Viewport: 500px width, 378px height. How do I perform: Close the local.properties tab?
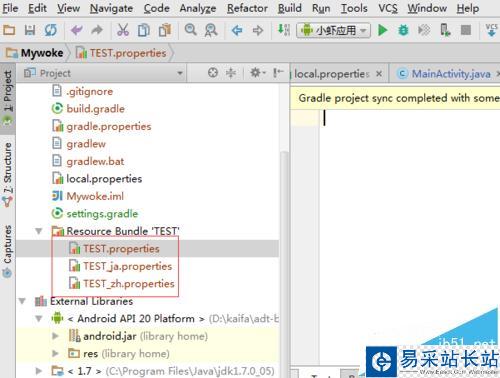[379, 74]
